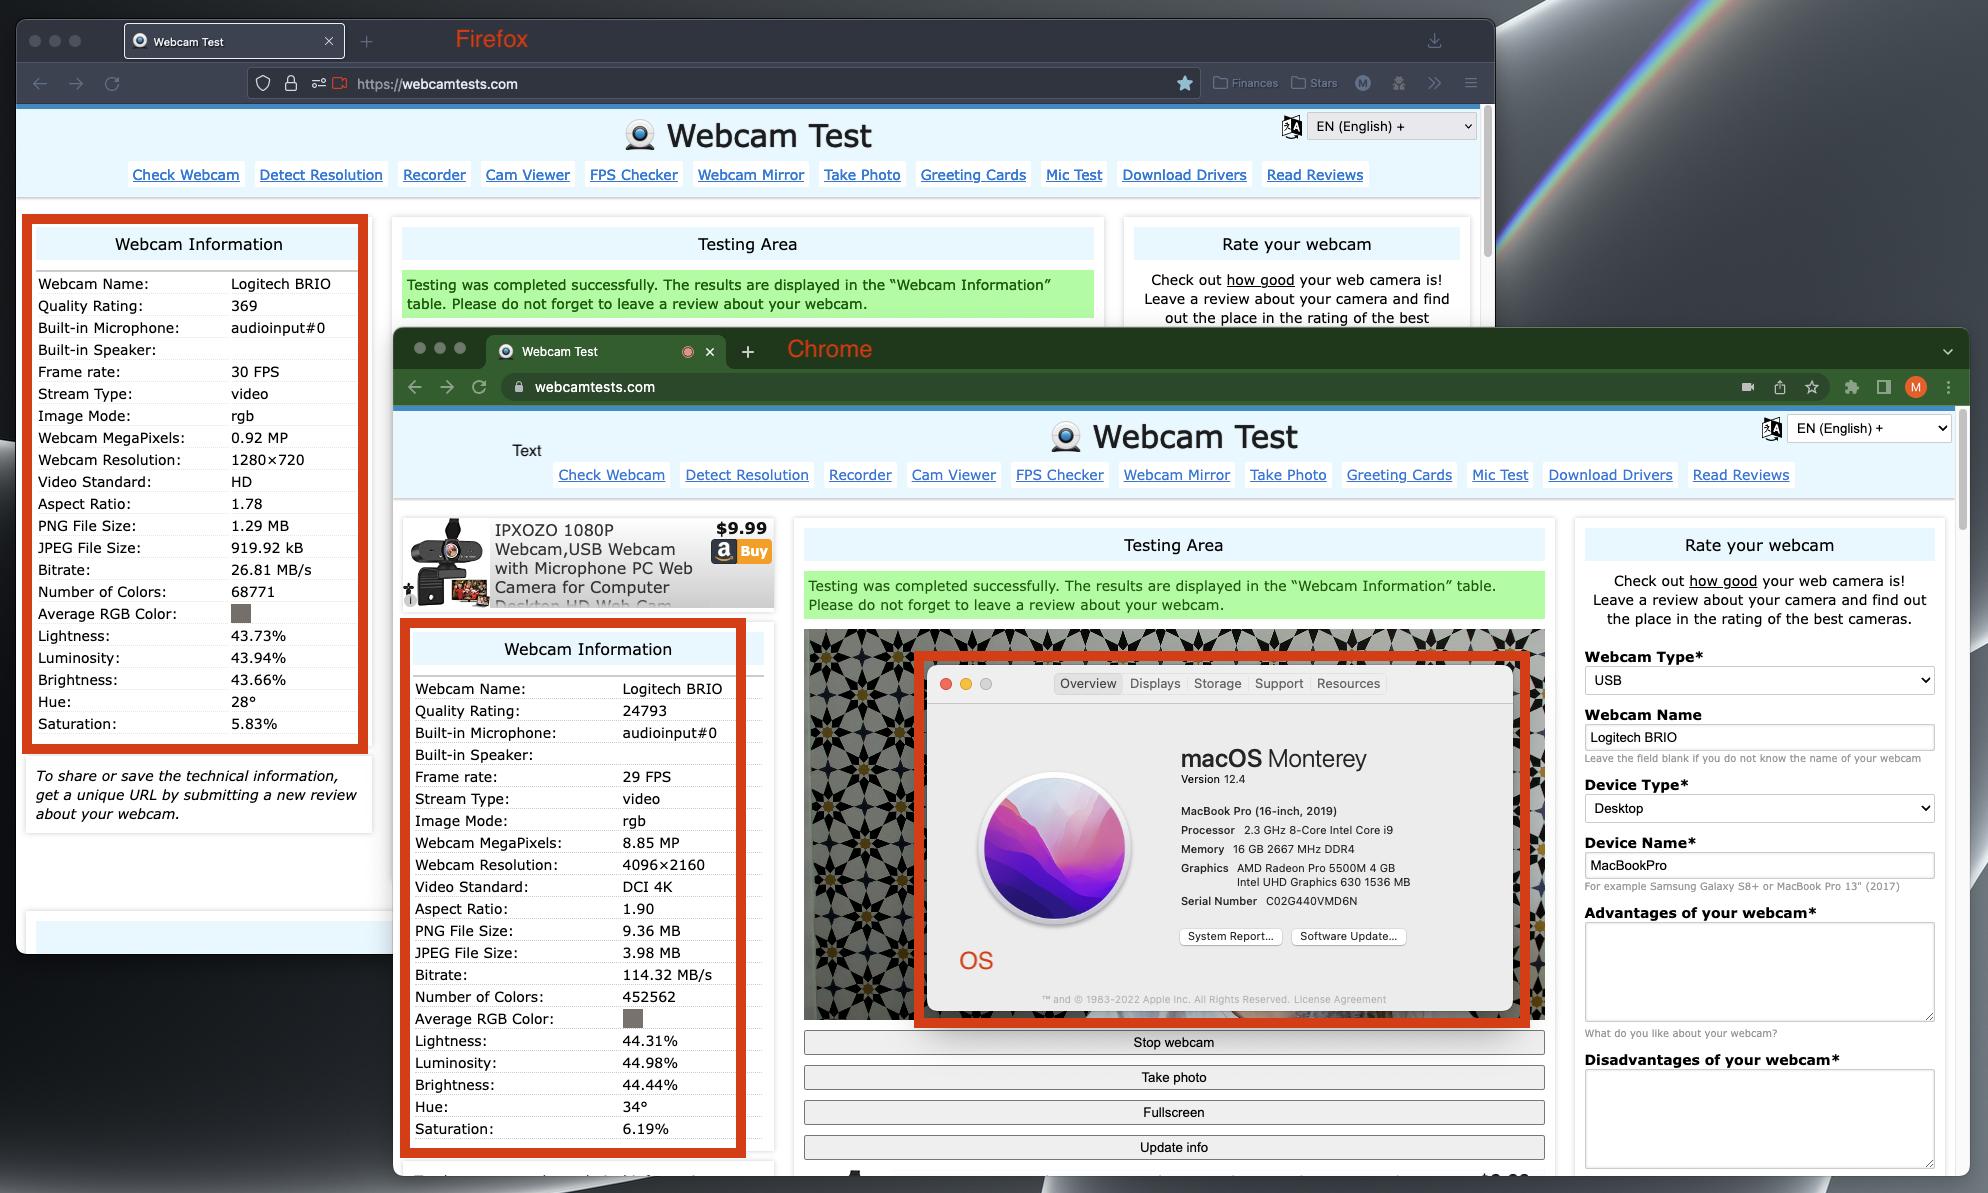
Task: Click the Device Name field showing MacBookPro
Action: click(x=1759, y=865)
